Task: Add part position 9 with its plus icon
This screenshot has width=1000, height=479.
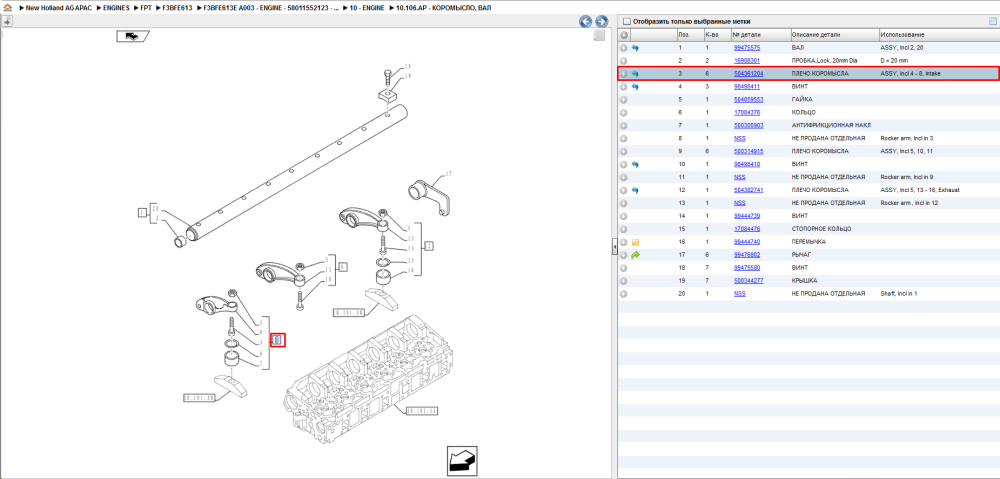Action: point(624,152)
